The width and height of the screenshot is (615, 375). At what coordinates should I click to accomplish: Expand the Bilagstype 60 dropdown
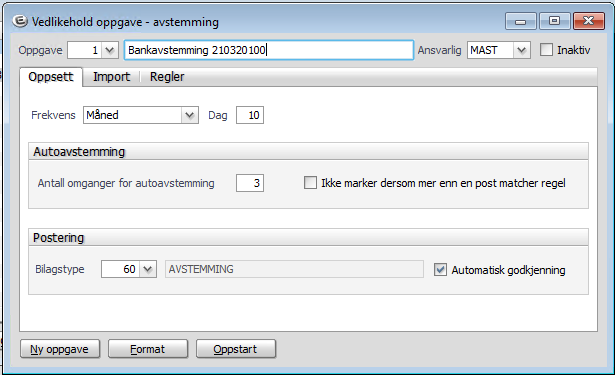click(148, 269)
